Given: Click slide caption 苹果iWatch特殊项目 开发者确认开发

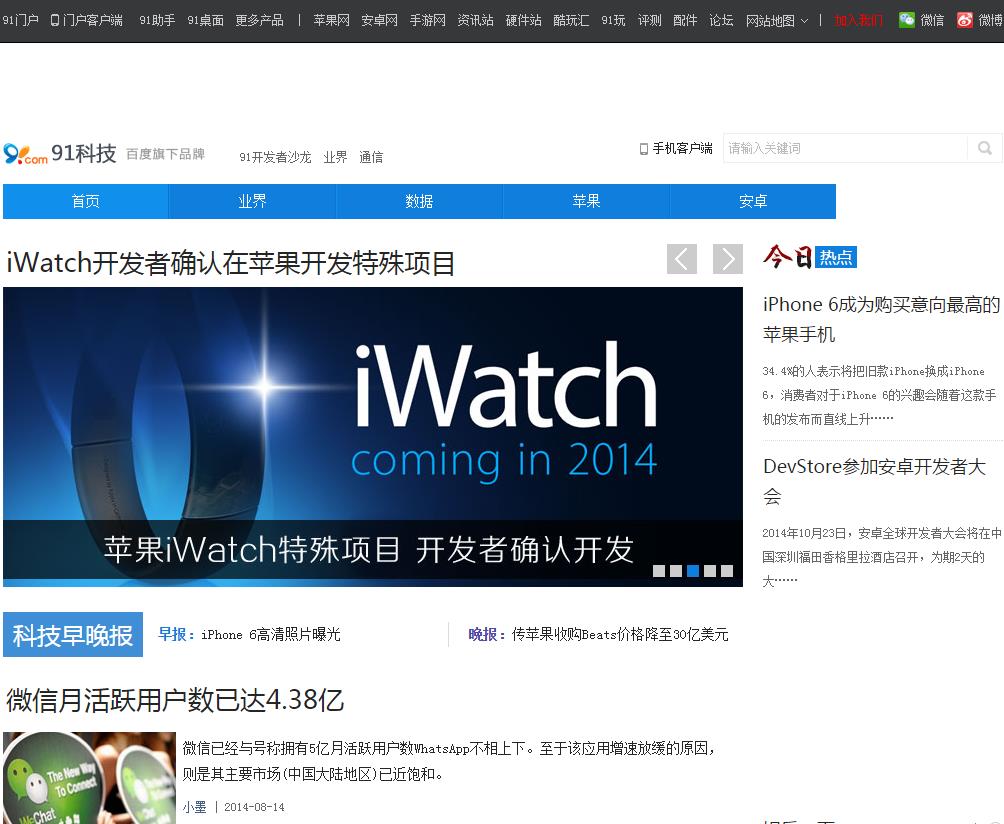Looking at the screenshot, I should coord(369,550).
